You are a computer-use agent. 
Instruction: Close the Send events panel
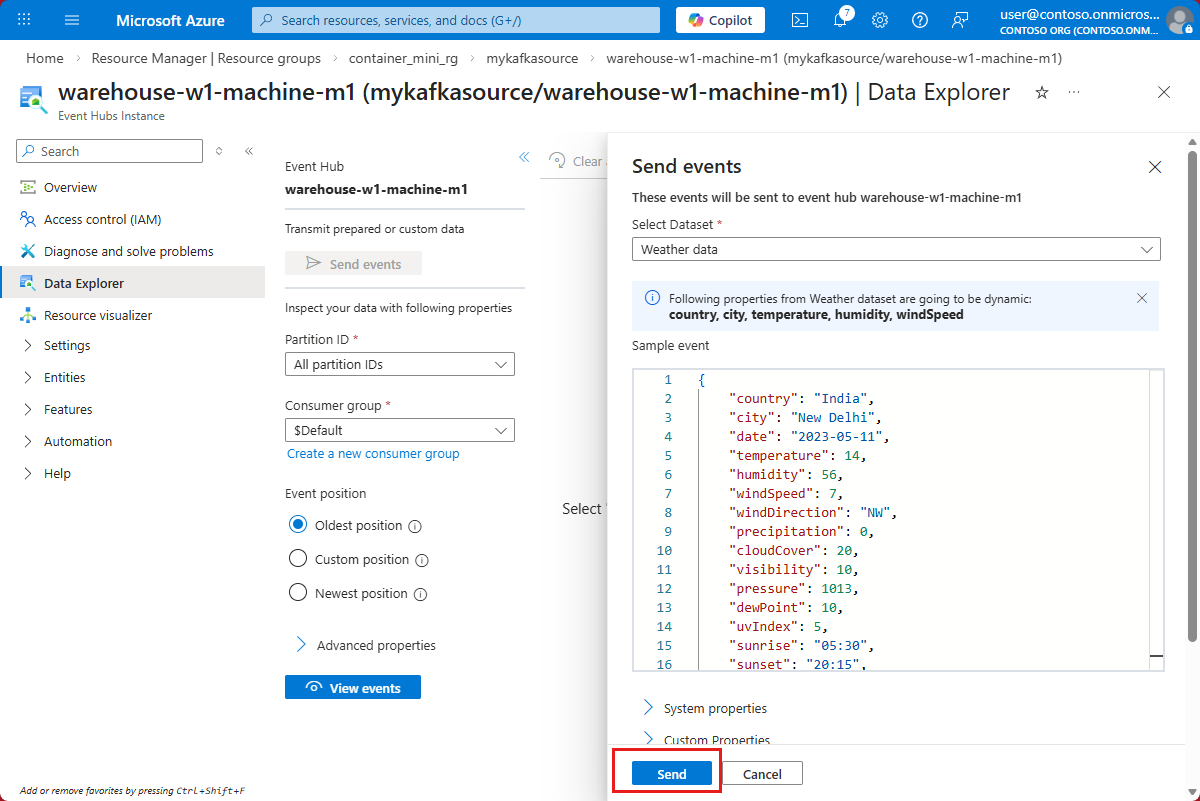[1155, 167]
